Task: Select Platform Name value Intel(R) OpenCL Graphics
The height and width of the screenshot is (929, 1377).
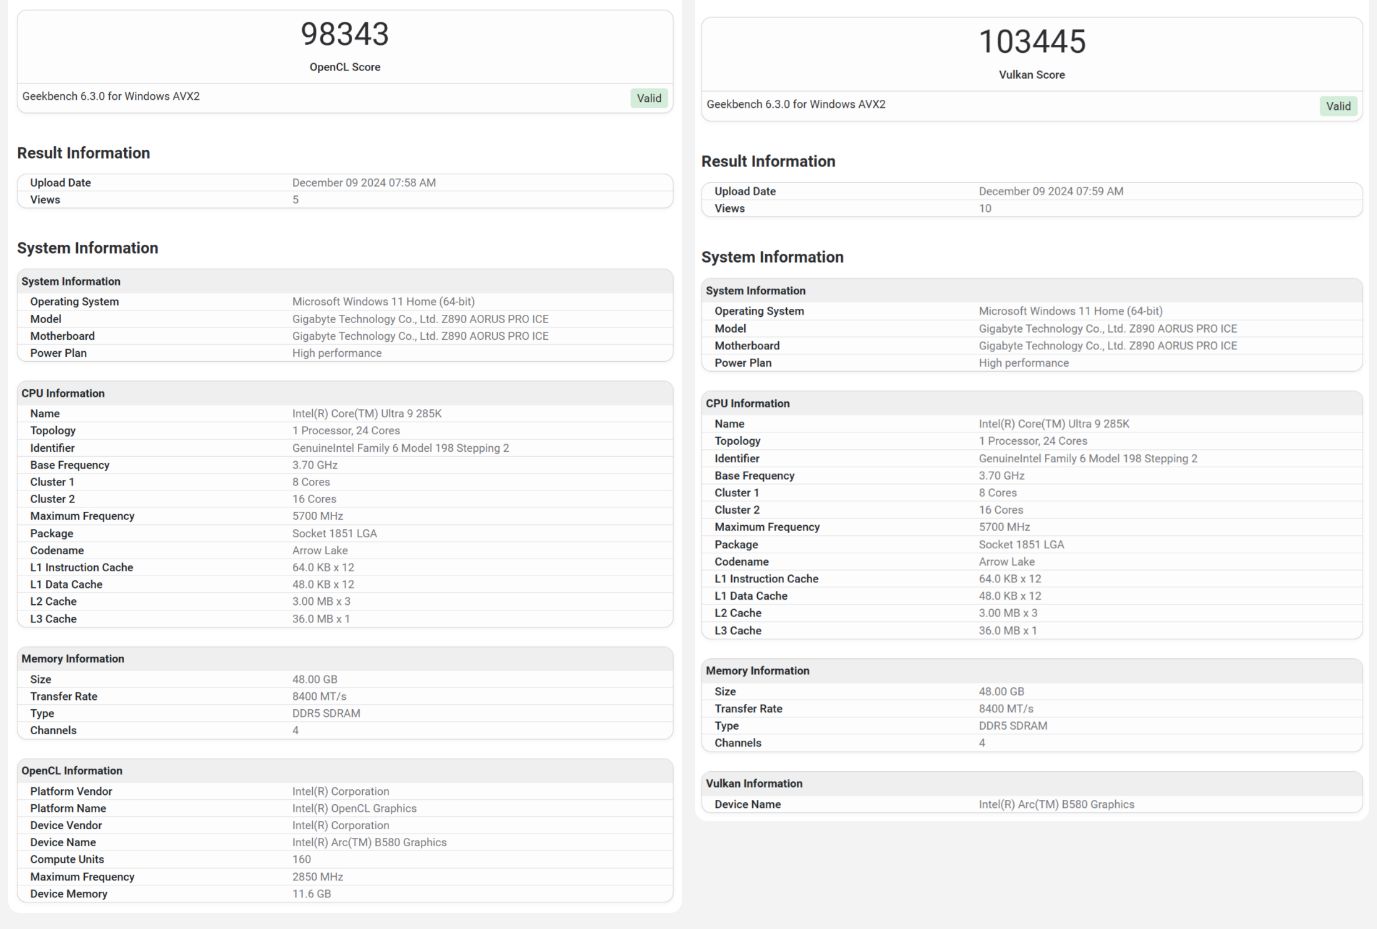Action: [354, 808]
